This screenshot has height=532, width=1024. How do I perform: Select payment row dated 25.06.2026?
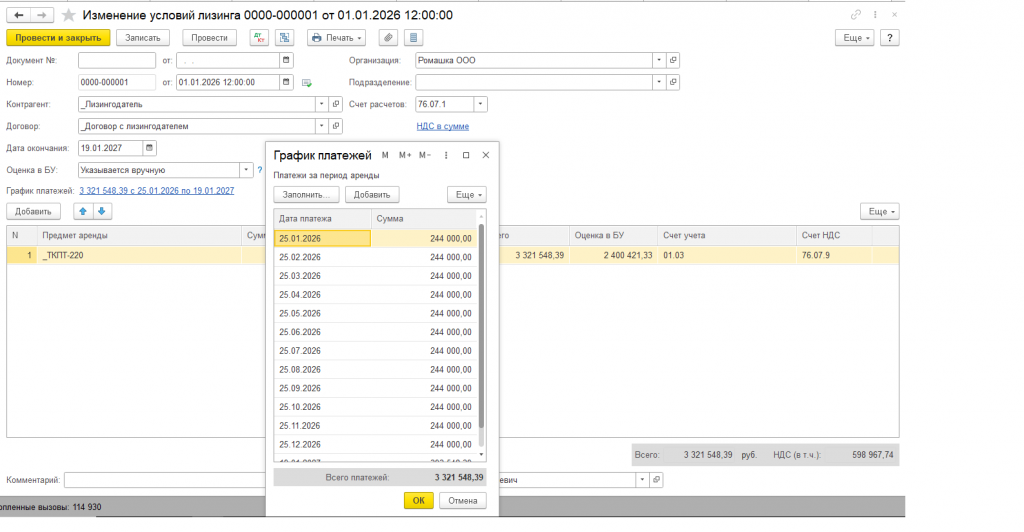(376, 332)
